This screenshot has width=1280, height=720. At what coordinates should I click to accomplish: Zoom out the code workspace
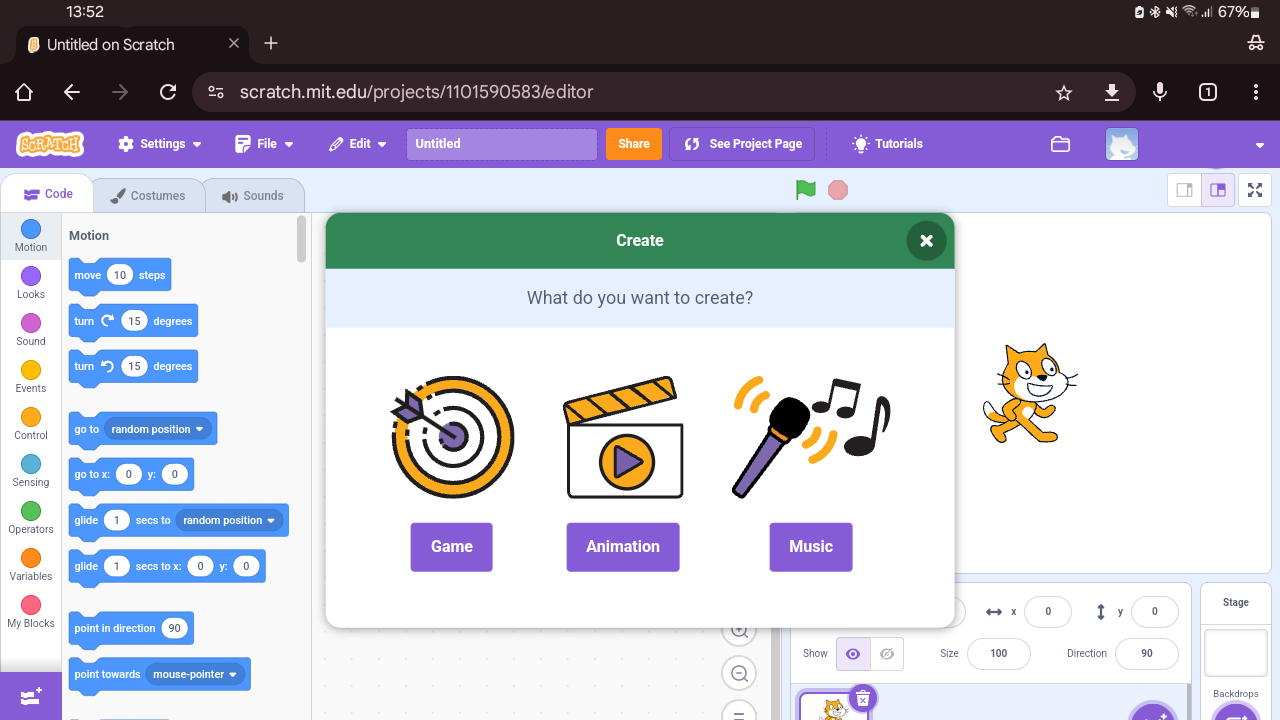click(739, 674)
